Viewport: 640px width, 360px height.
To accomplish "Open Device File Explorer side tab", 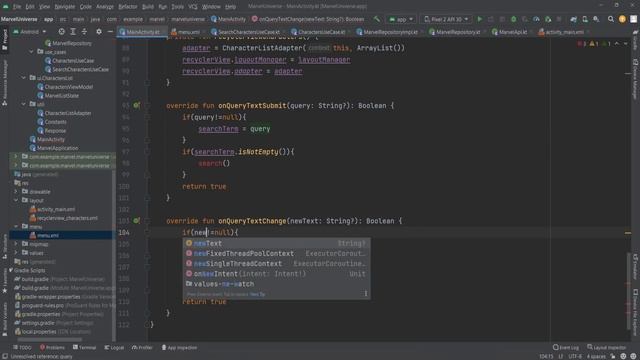I will [636, 313].
